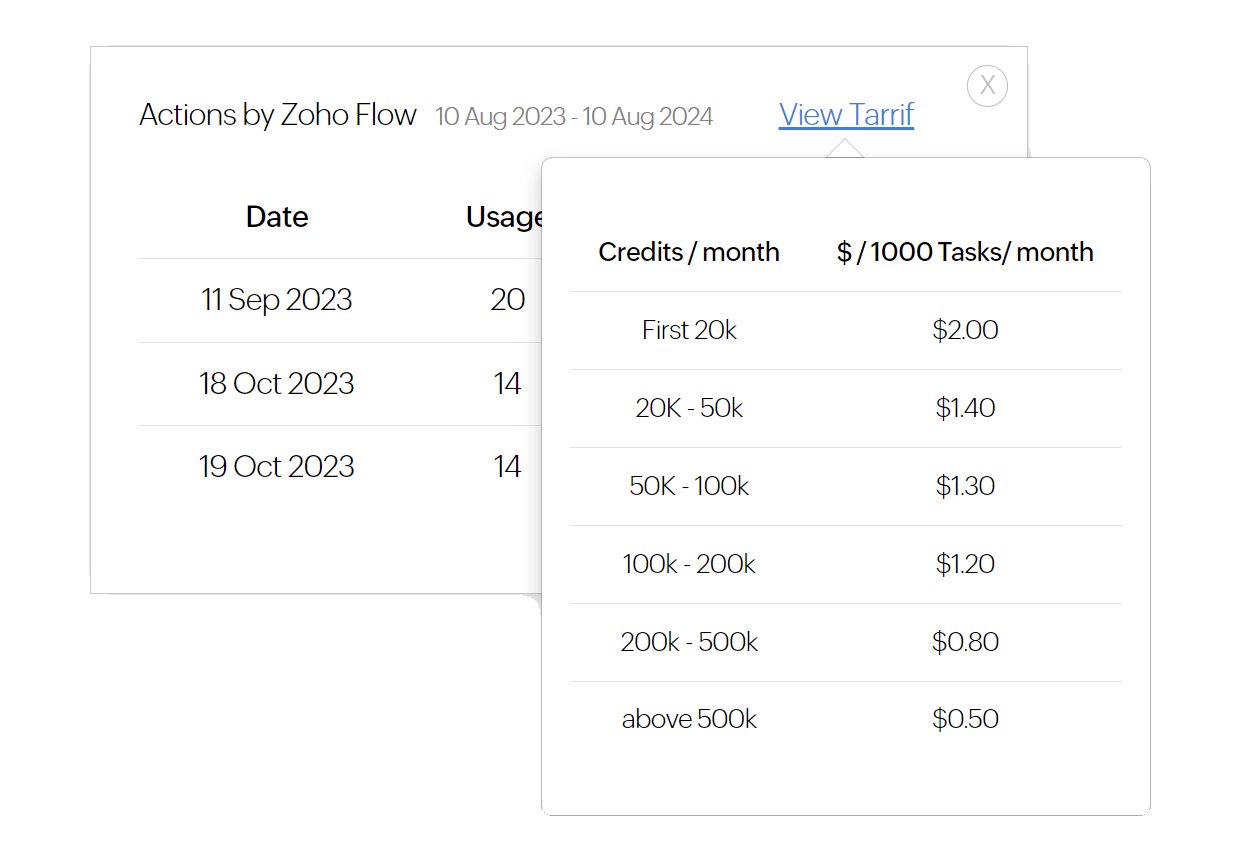This screenshot has height=868, width=1254.
Task: Select the above 500k tariff tier
Action: coord(689,719)
